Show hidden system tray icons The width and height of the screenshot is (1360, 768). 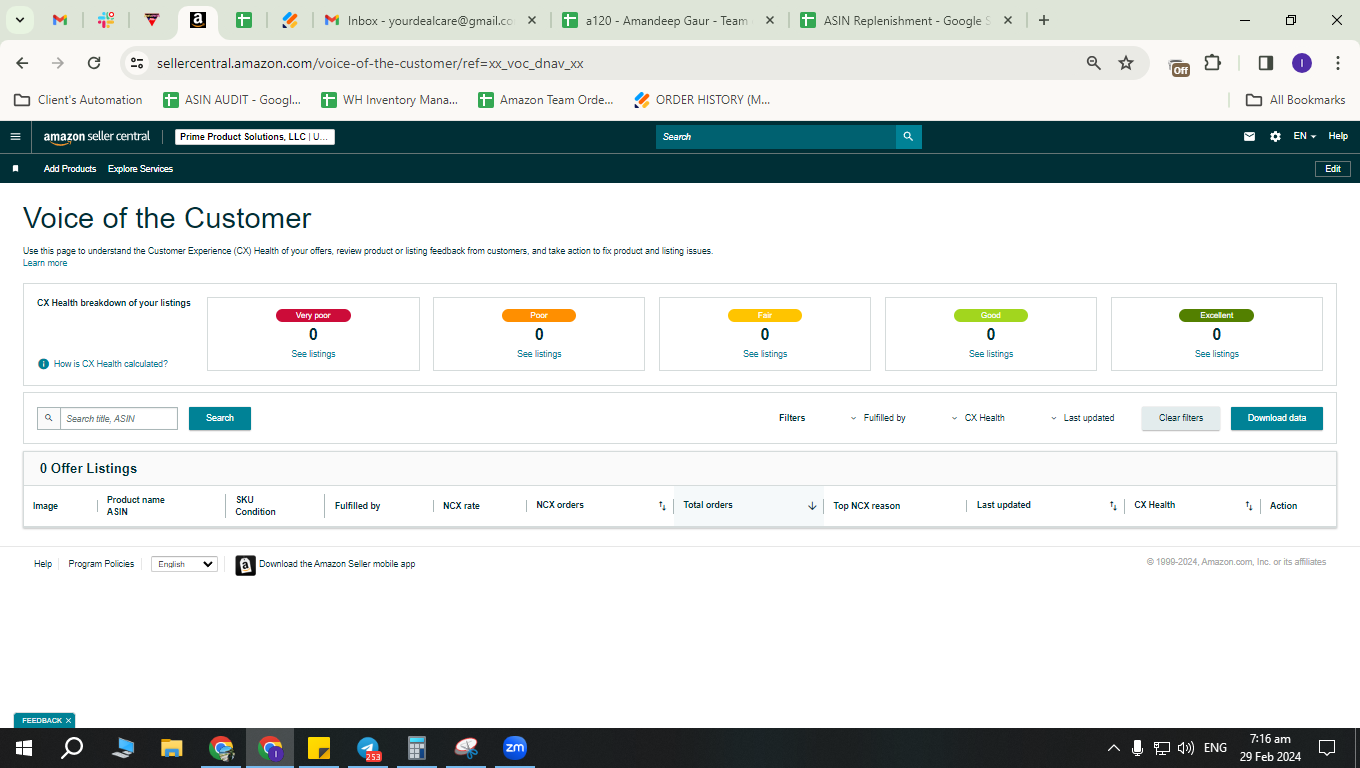1113,748
